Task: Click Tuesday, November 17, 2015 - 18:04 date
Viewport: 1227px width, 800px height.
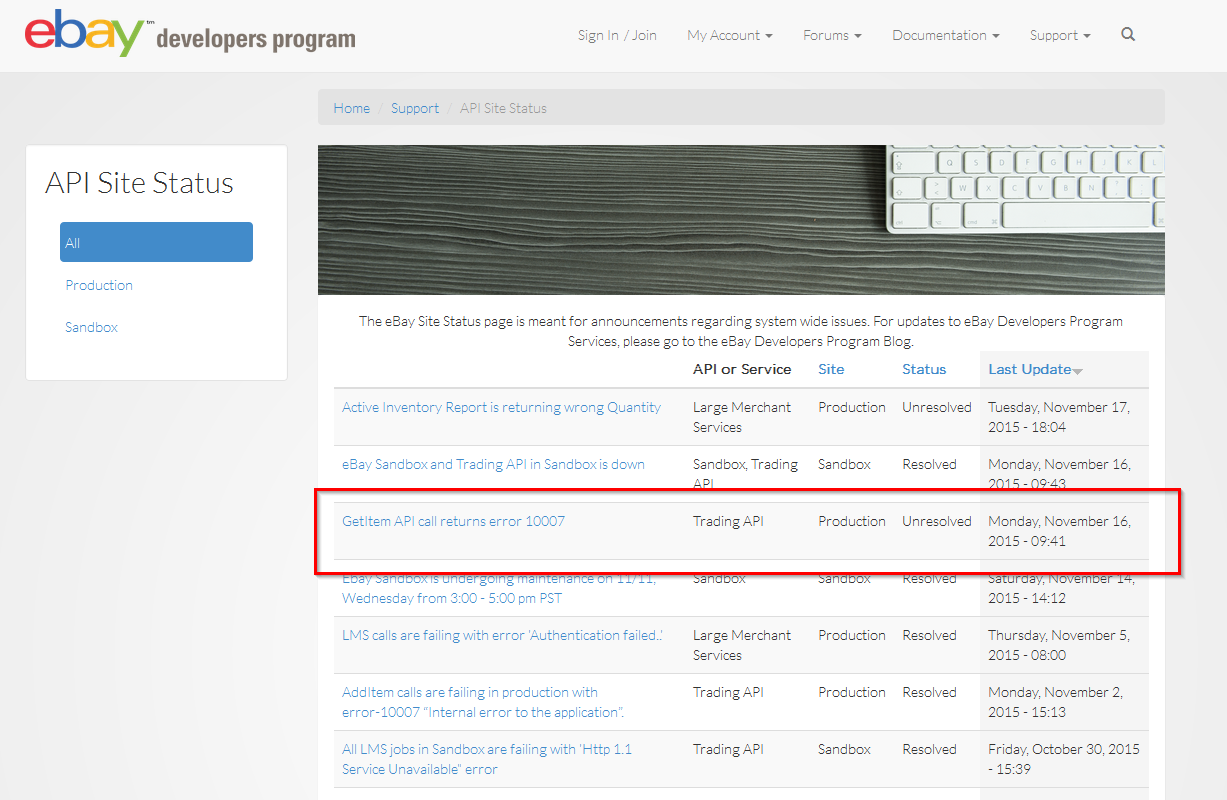Action: click(x=1058, y=417)
